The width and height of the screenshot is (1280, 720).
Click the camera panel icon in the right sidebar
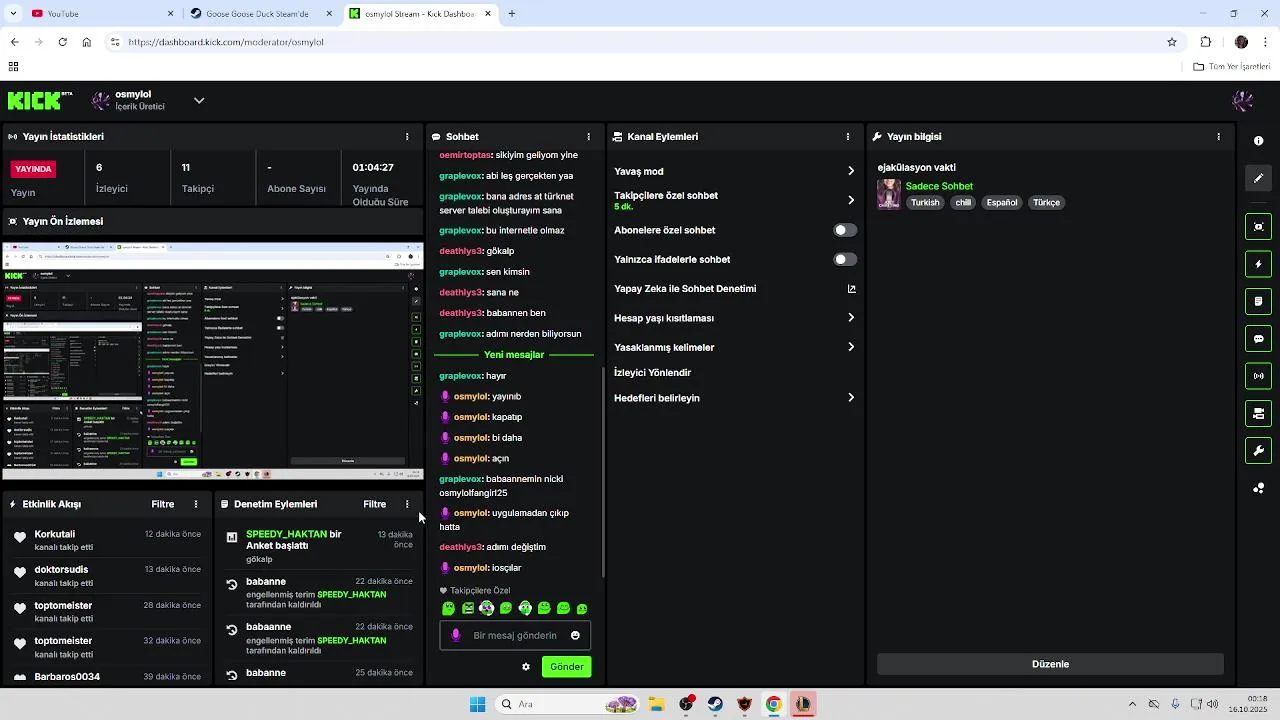pos(1259,413)
